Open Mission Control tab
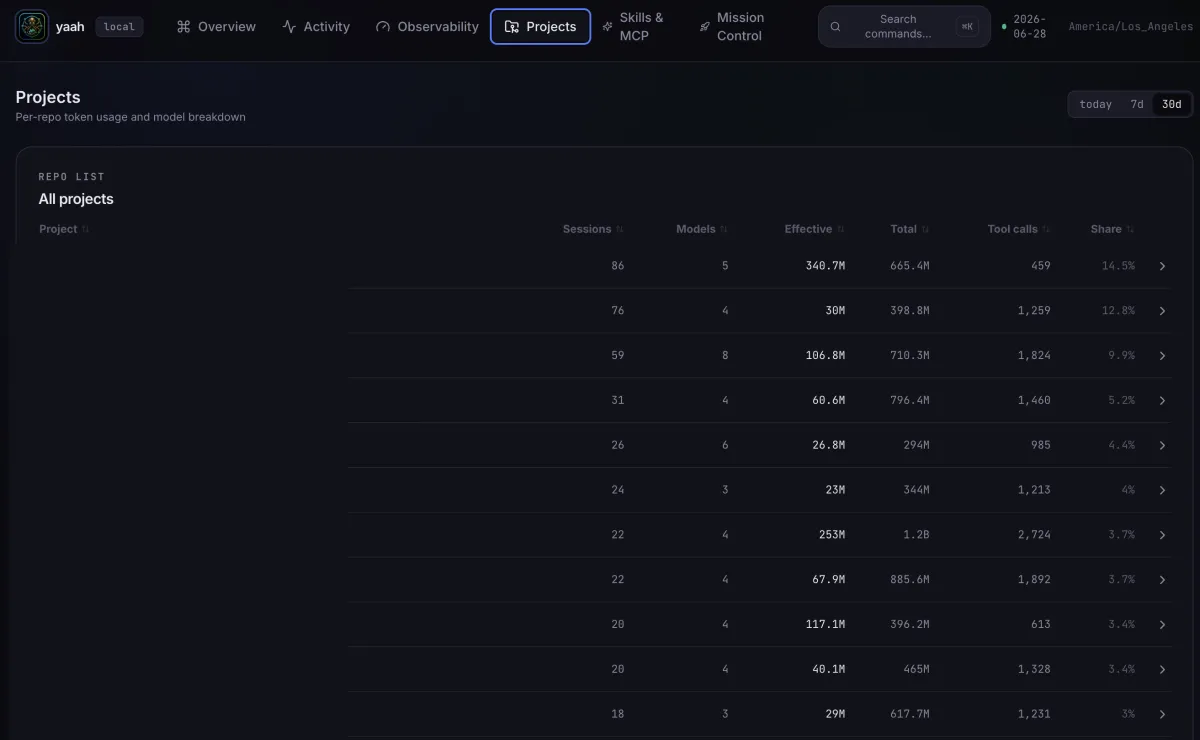 coord(731,27)
